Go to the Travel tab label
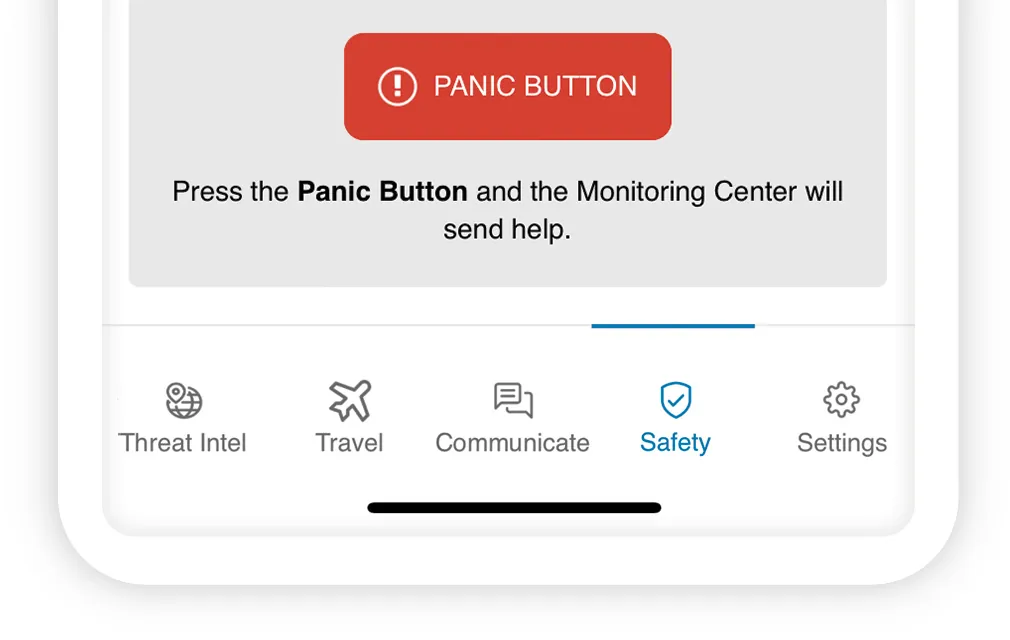 coord(349,443)
